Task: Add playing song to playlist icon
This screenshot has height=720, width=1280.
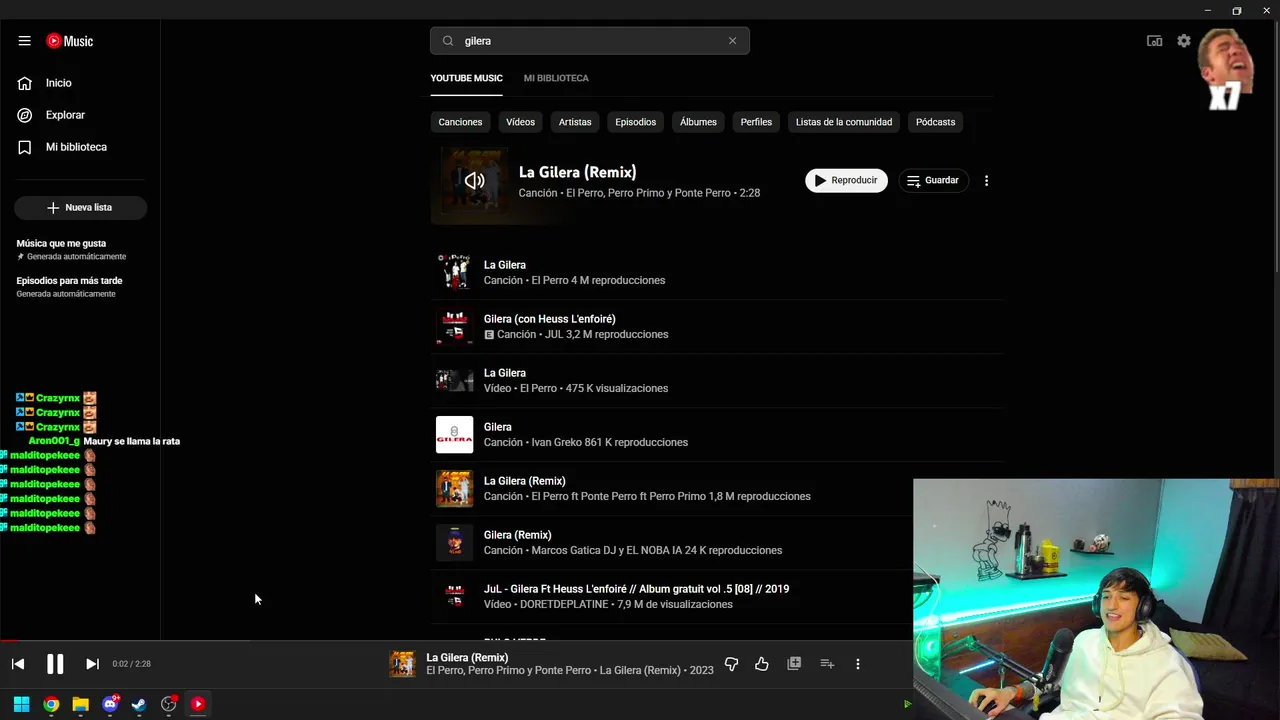Action: (827, 664)
